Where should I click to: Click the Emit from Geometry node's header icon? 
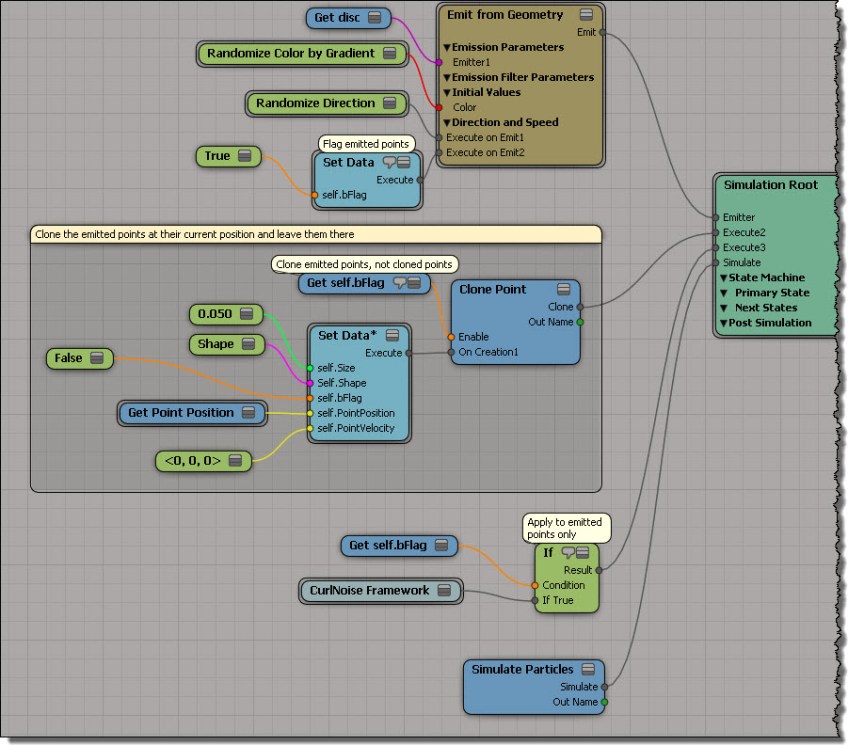587,14
